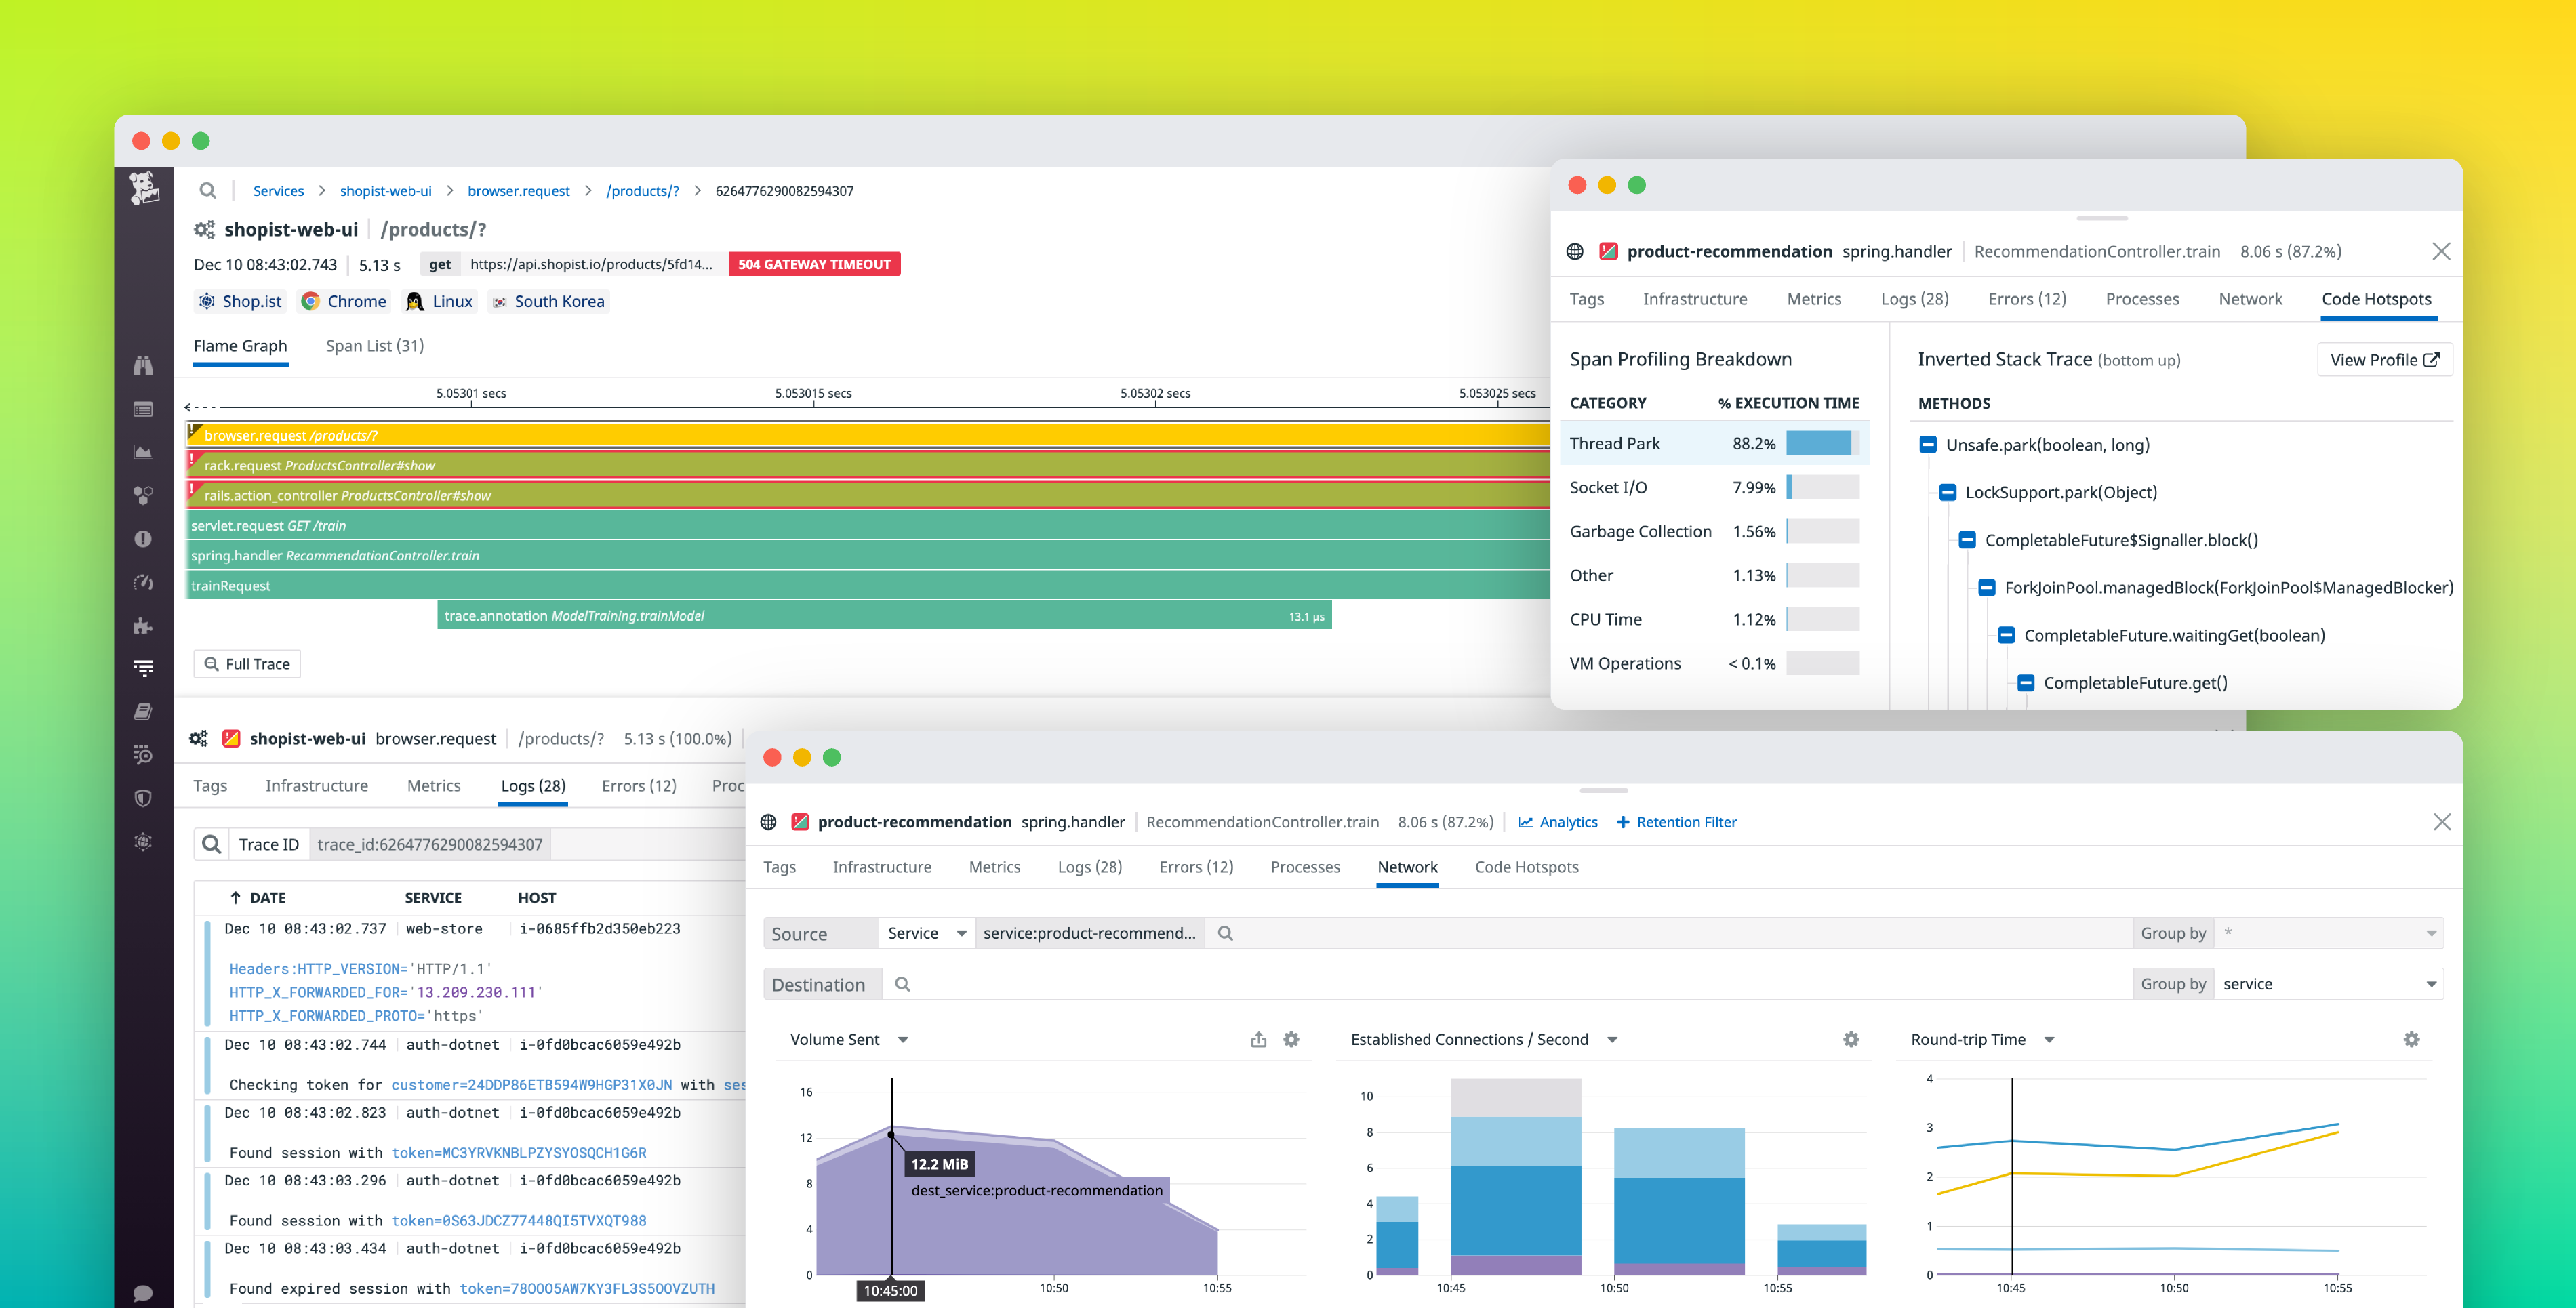Viewport: 2576px width, 1308px height.
Task: Collapse the LockSupport.park(Object) tree node
Action: [1947, 492]
